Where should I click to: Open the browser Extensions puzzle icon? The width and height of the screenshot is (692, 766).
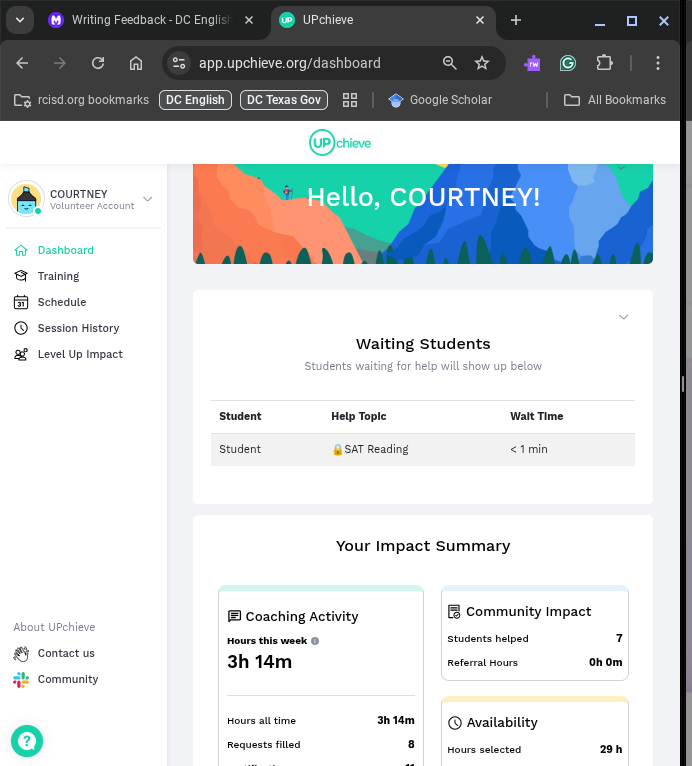[x=603, y=63]
